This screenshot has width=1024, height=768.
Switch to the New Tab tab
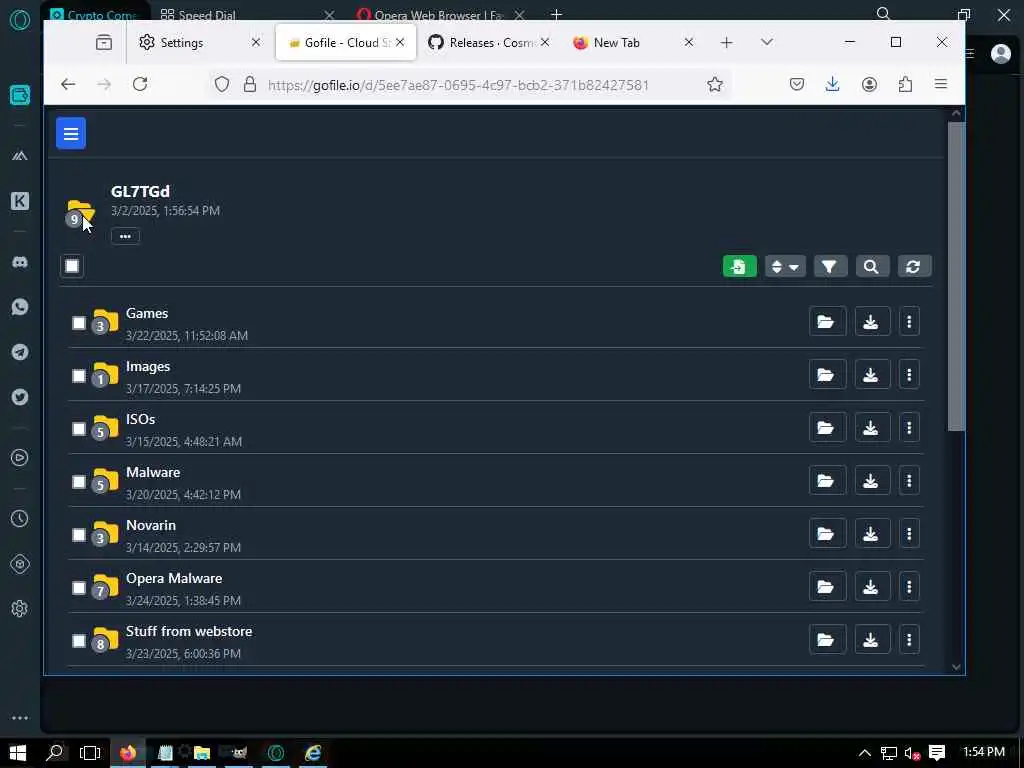pyautogui.click(x=633, y=42)
